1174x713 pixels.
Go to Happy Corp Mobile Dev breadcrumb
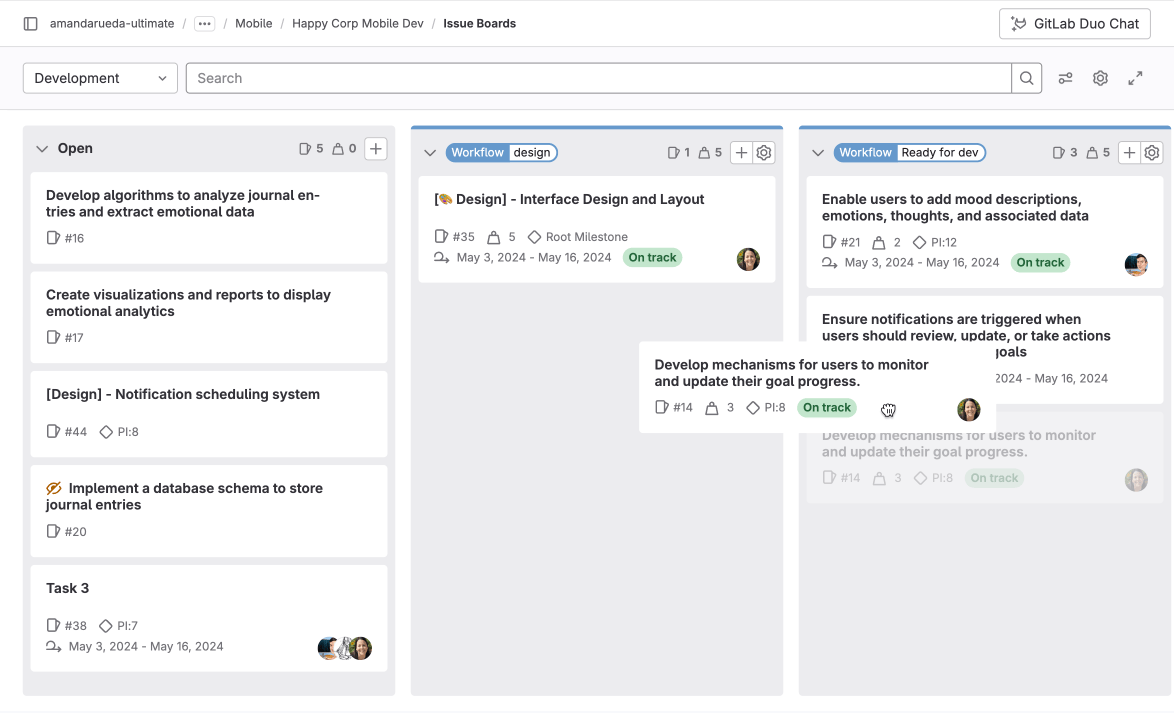click(x=357, y=23)
